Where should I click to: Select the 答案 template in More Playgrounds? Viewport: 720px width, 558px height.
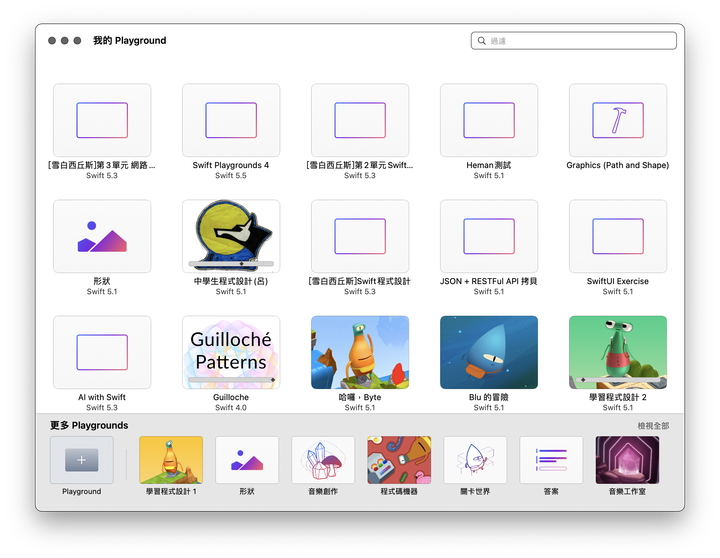click(551, 460)
